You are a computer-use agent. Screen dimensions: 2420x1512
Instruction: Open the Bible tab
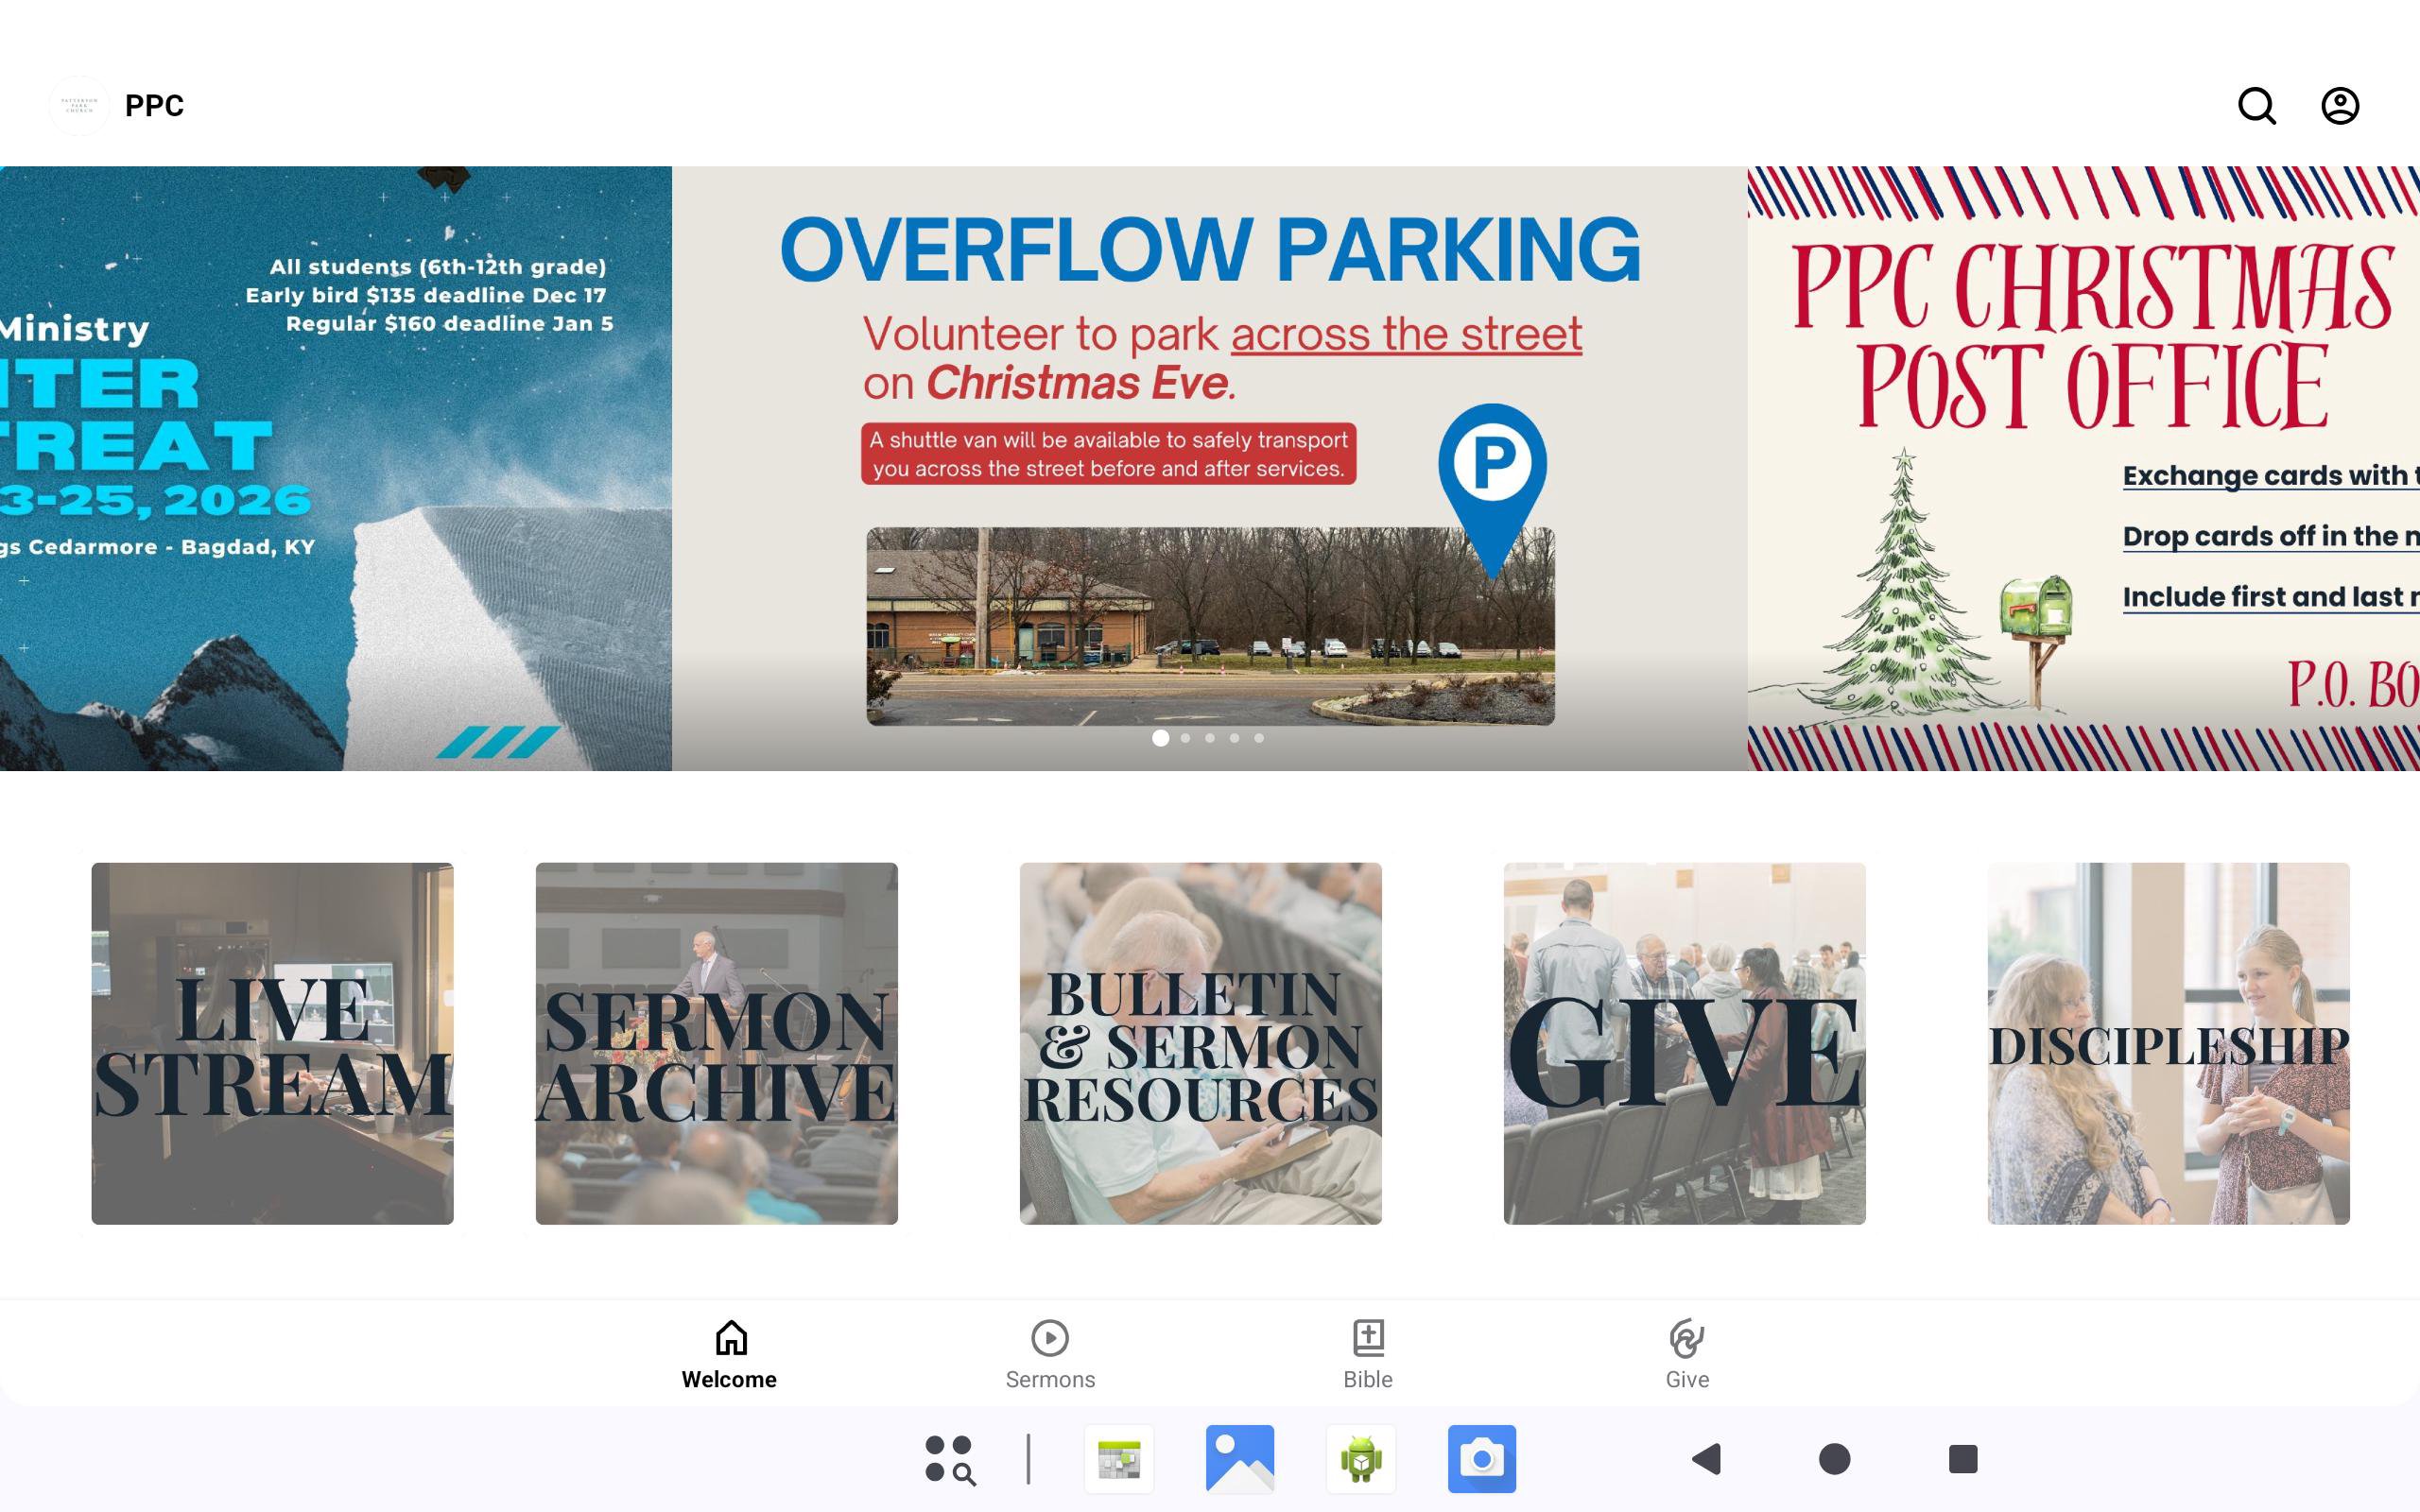coord(1368,1355)
